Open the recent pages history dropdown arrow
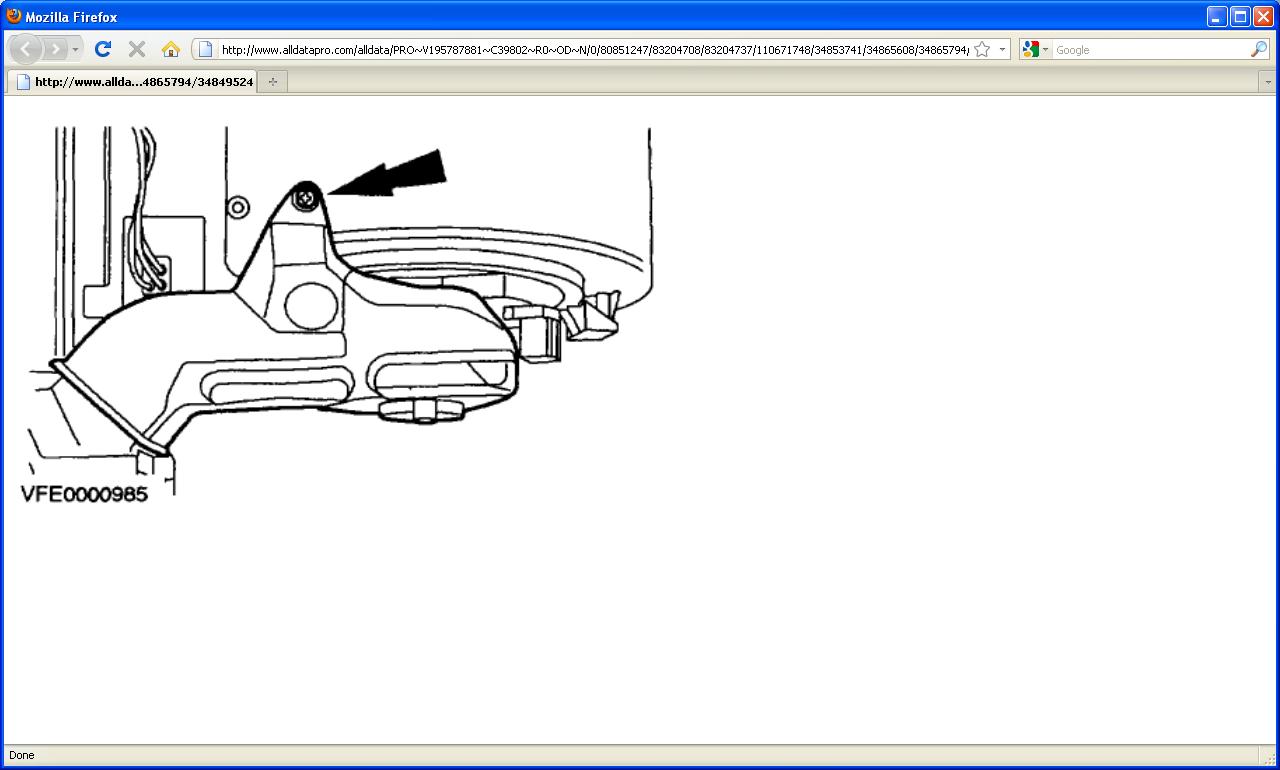Viewport: 1280px width, 770px height. [x=75, y=49]
